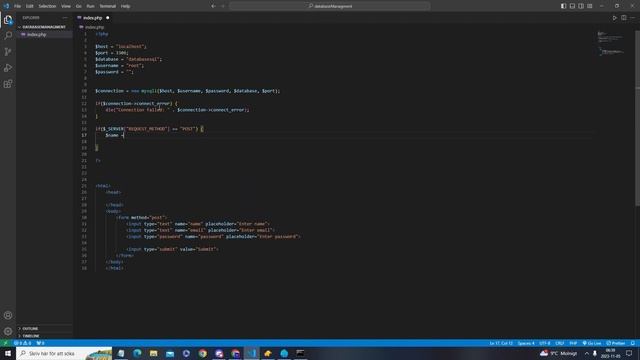Change file encoding UTF-8

tap(545, 343)
